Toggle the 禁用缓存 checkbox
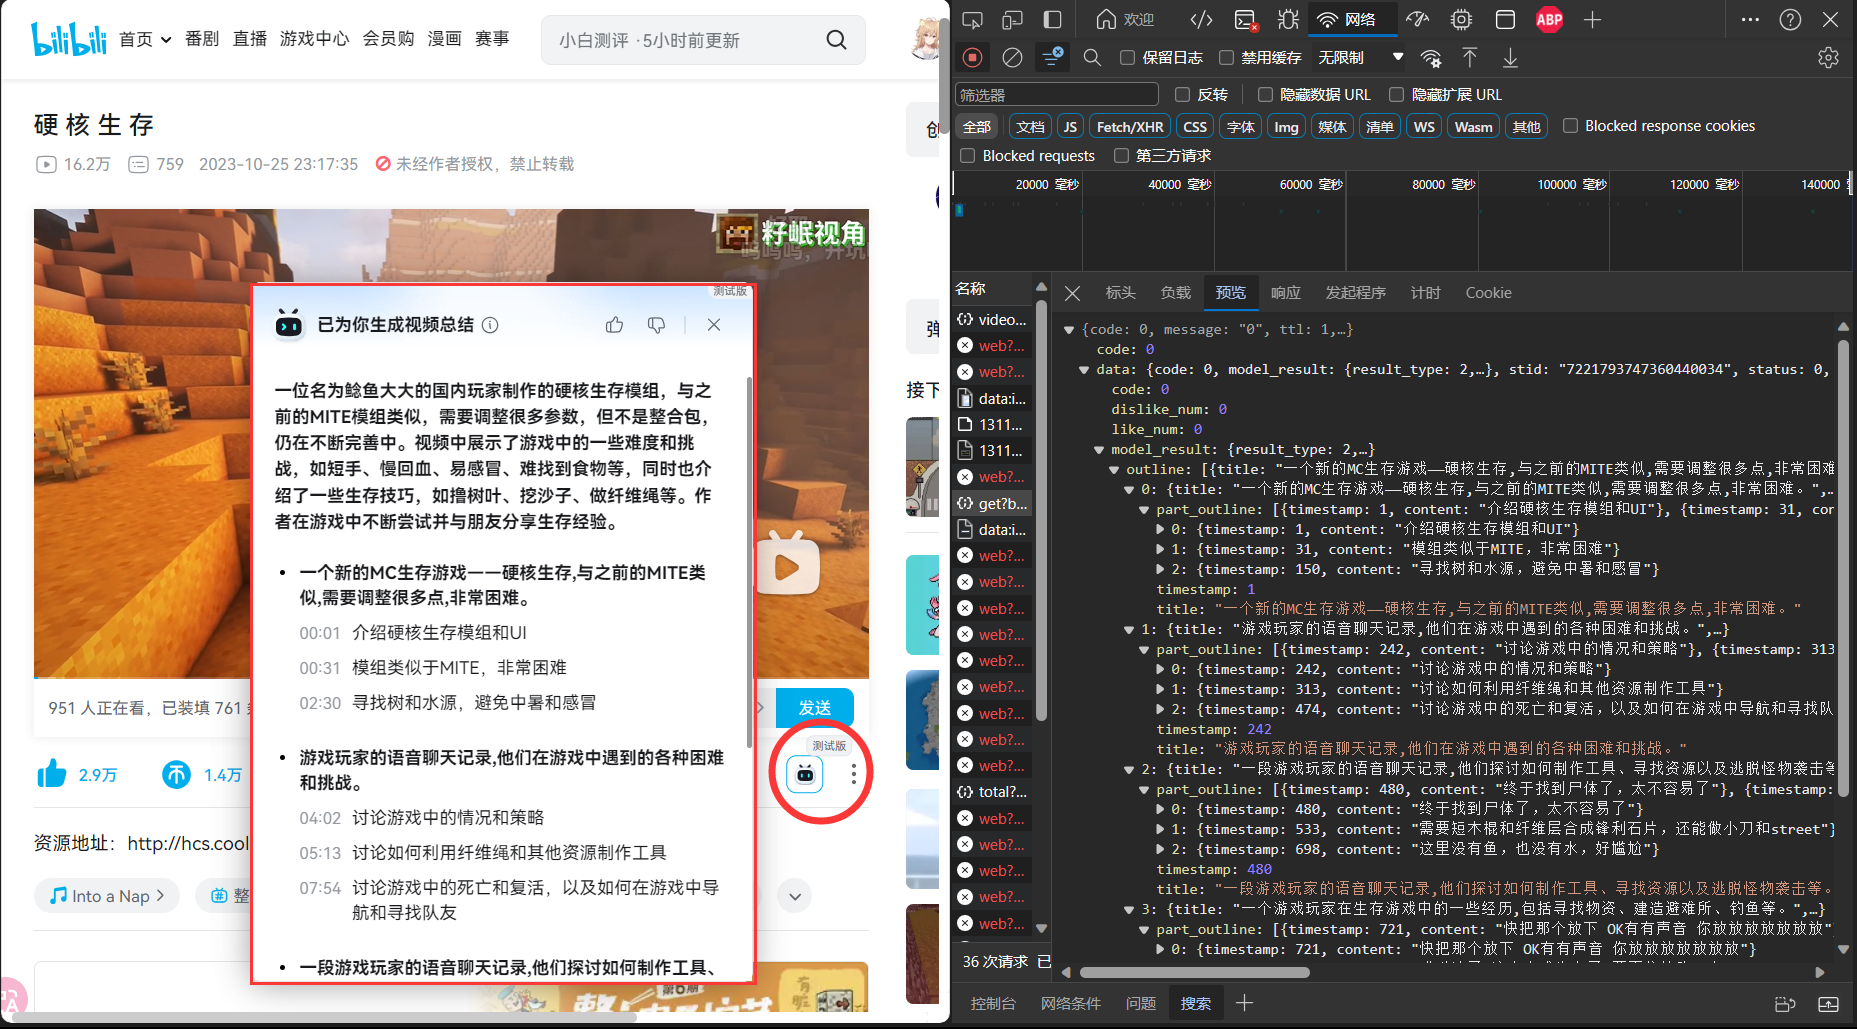1857x1029 pixels. [1226, 58]
